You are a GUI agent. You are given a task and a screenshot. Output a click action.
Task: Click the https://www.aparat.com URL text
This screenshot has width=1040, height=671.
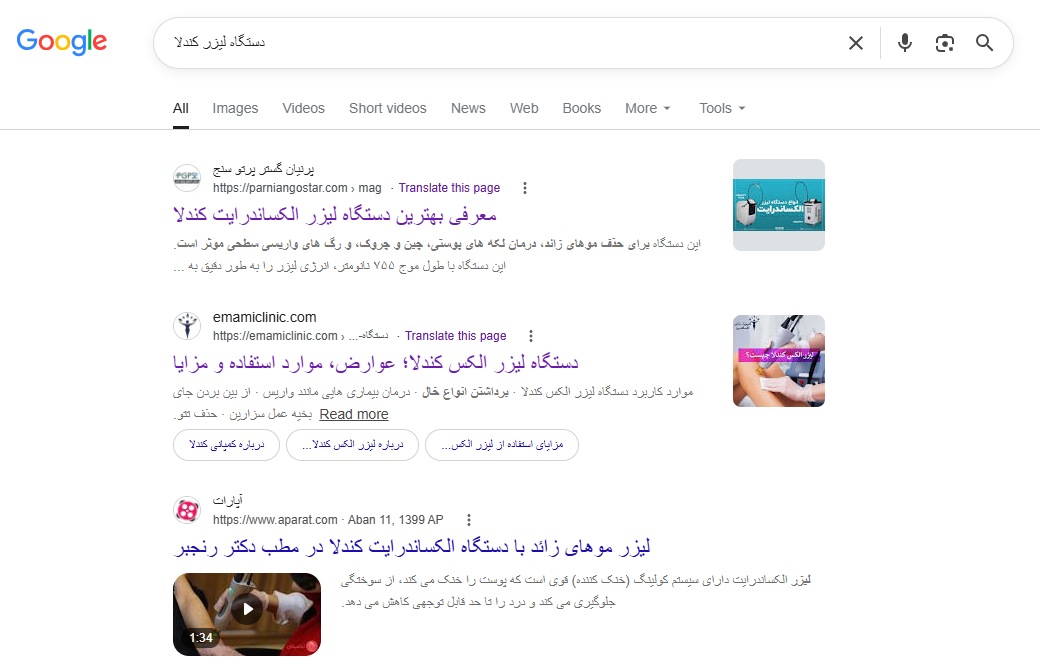(x=275, y=520)
